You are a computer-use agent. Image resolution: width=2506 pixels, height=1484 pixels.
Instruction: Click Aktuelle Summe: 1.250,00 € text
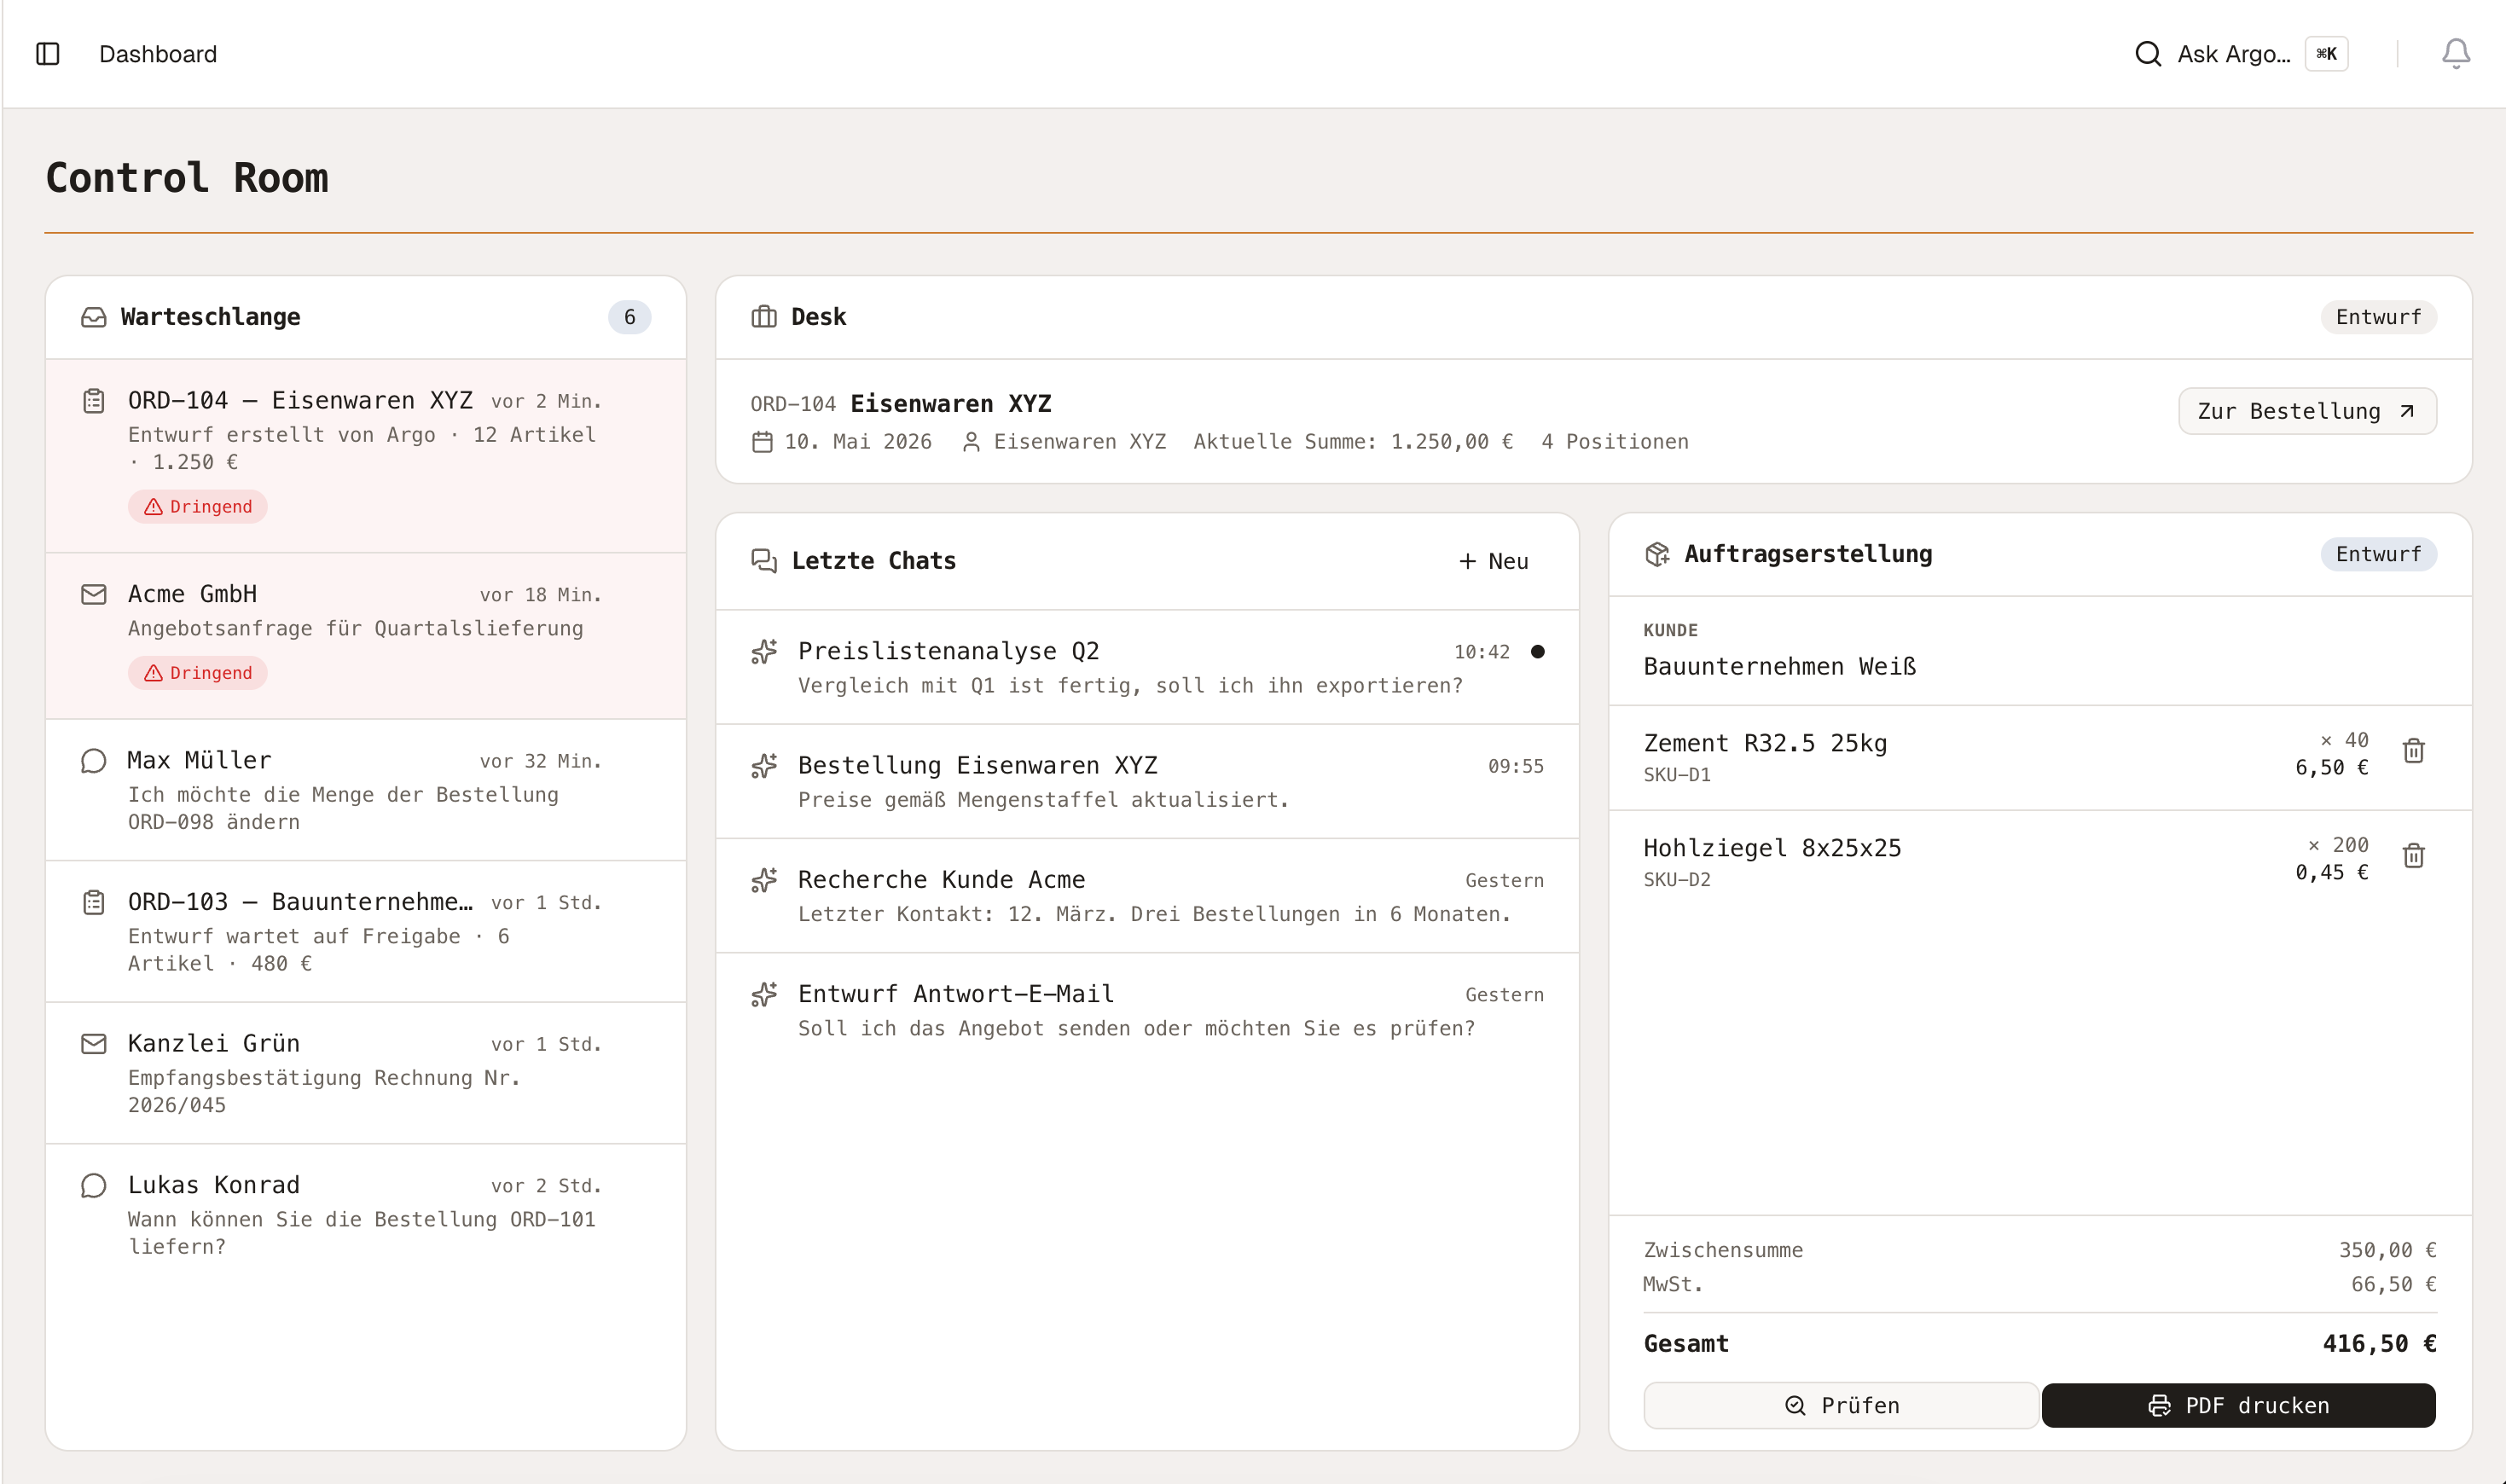[x=1352, y=442]
